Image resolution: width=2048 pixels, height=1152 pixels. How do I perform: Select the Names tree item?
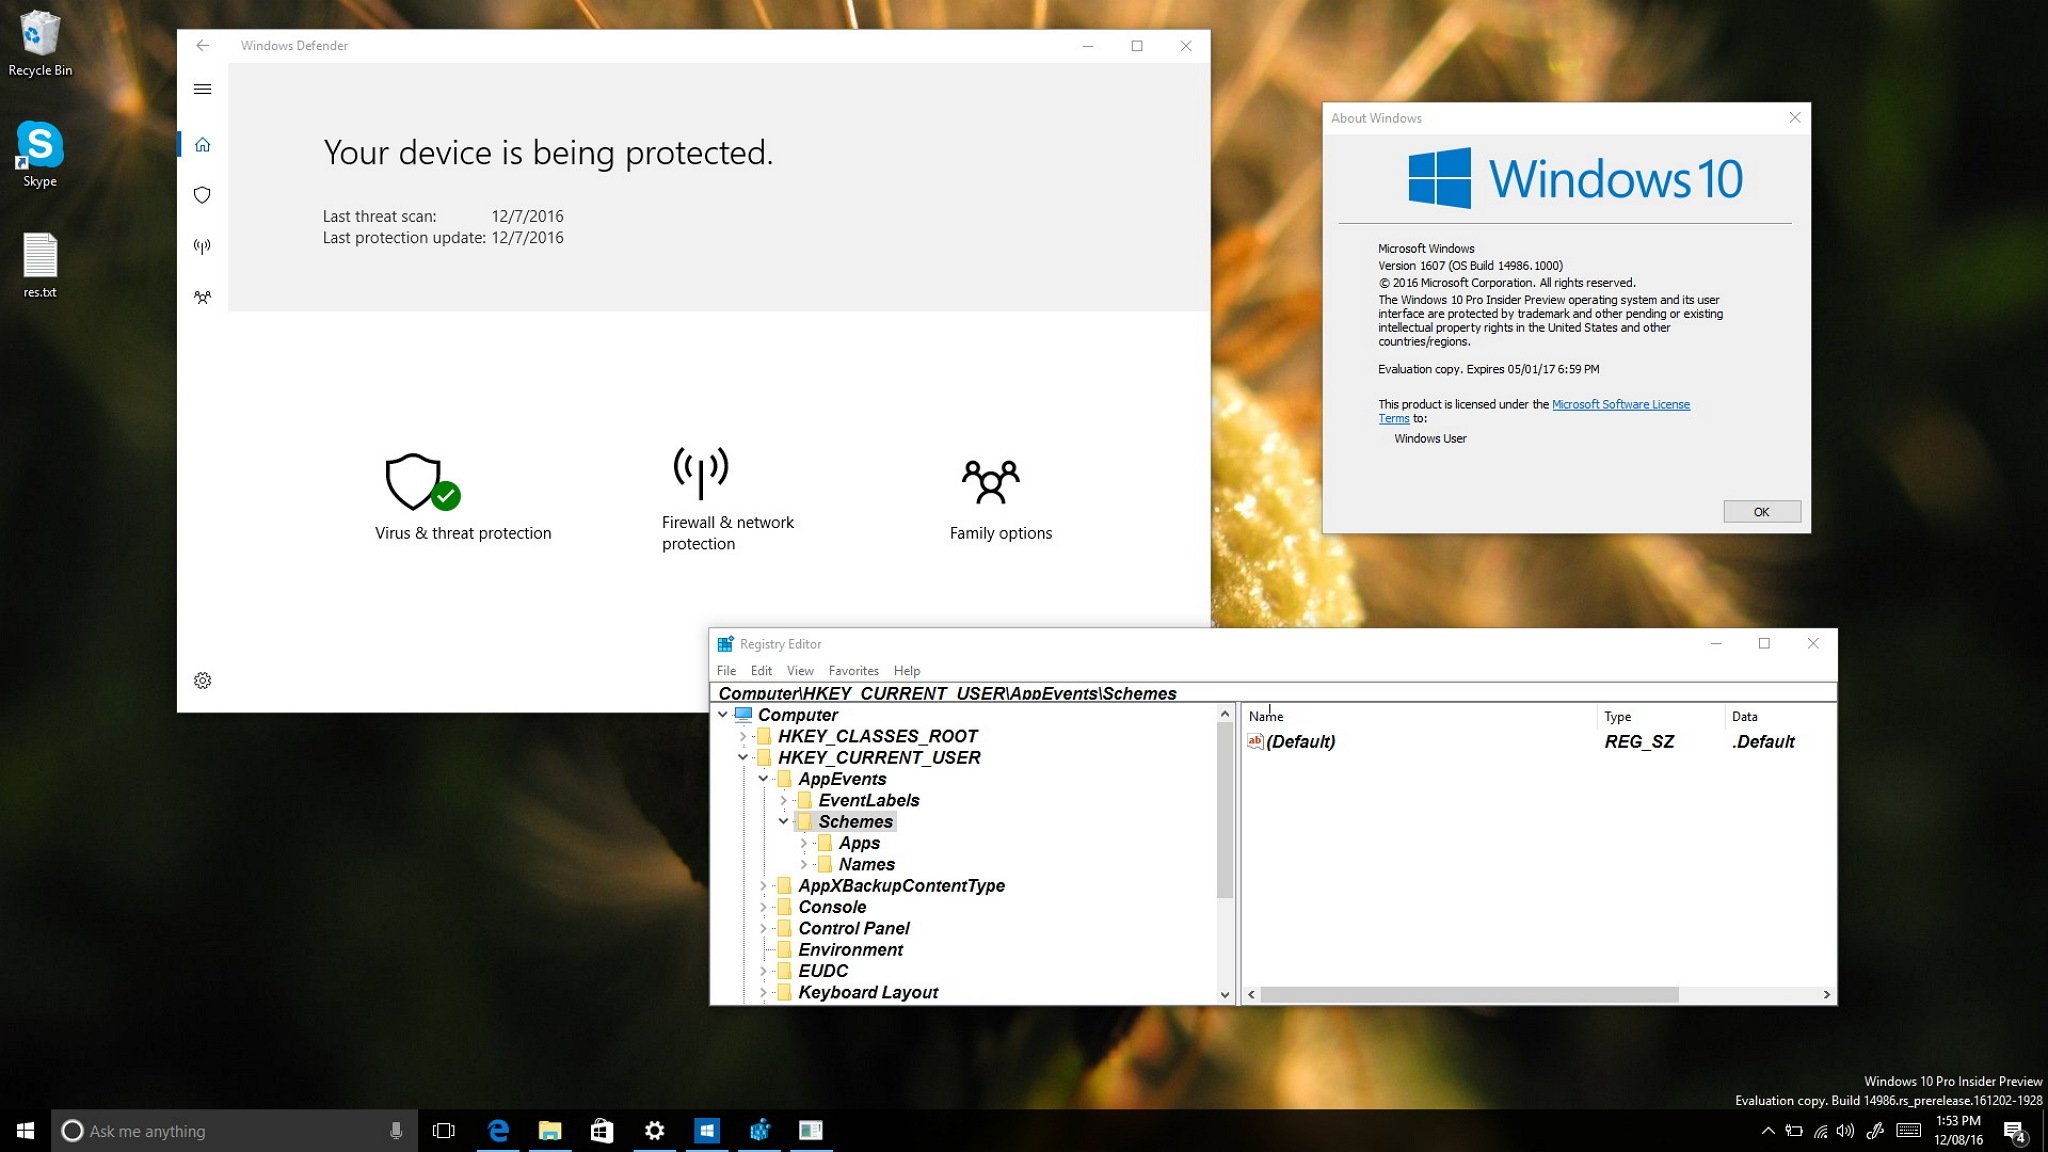pyautogui.click(x=864, y=864)
